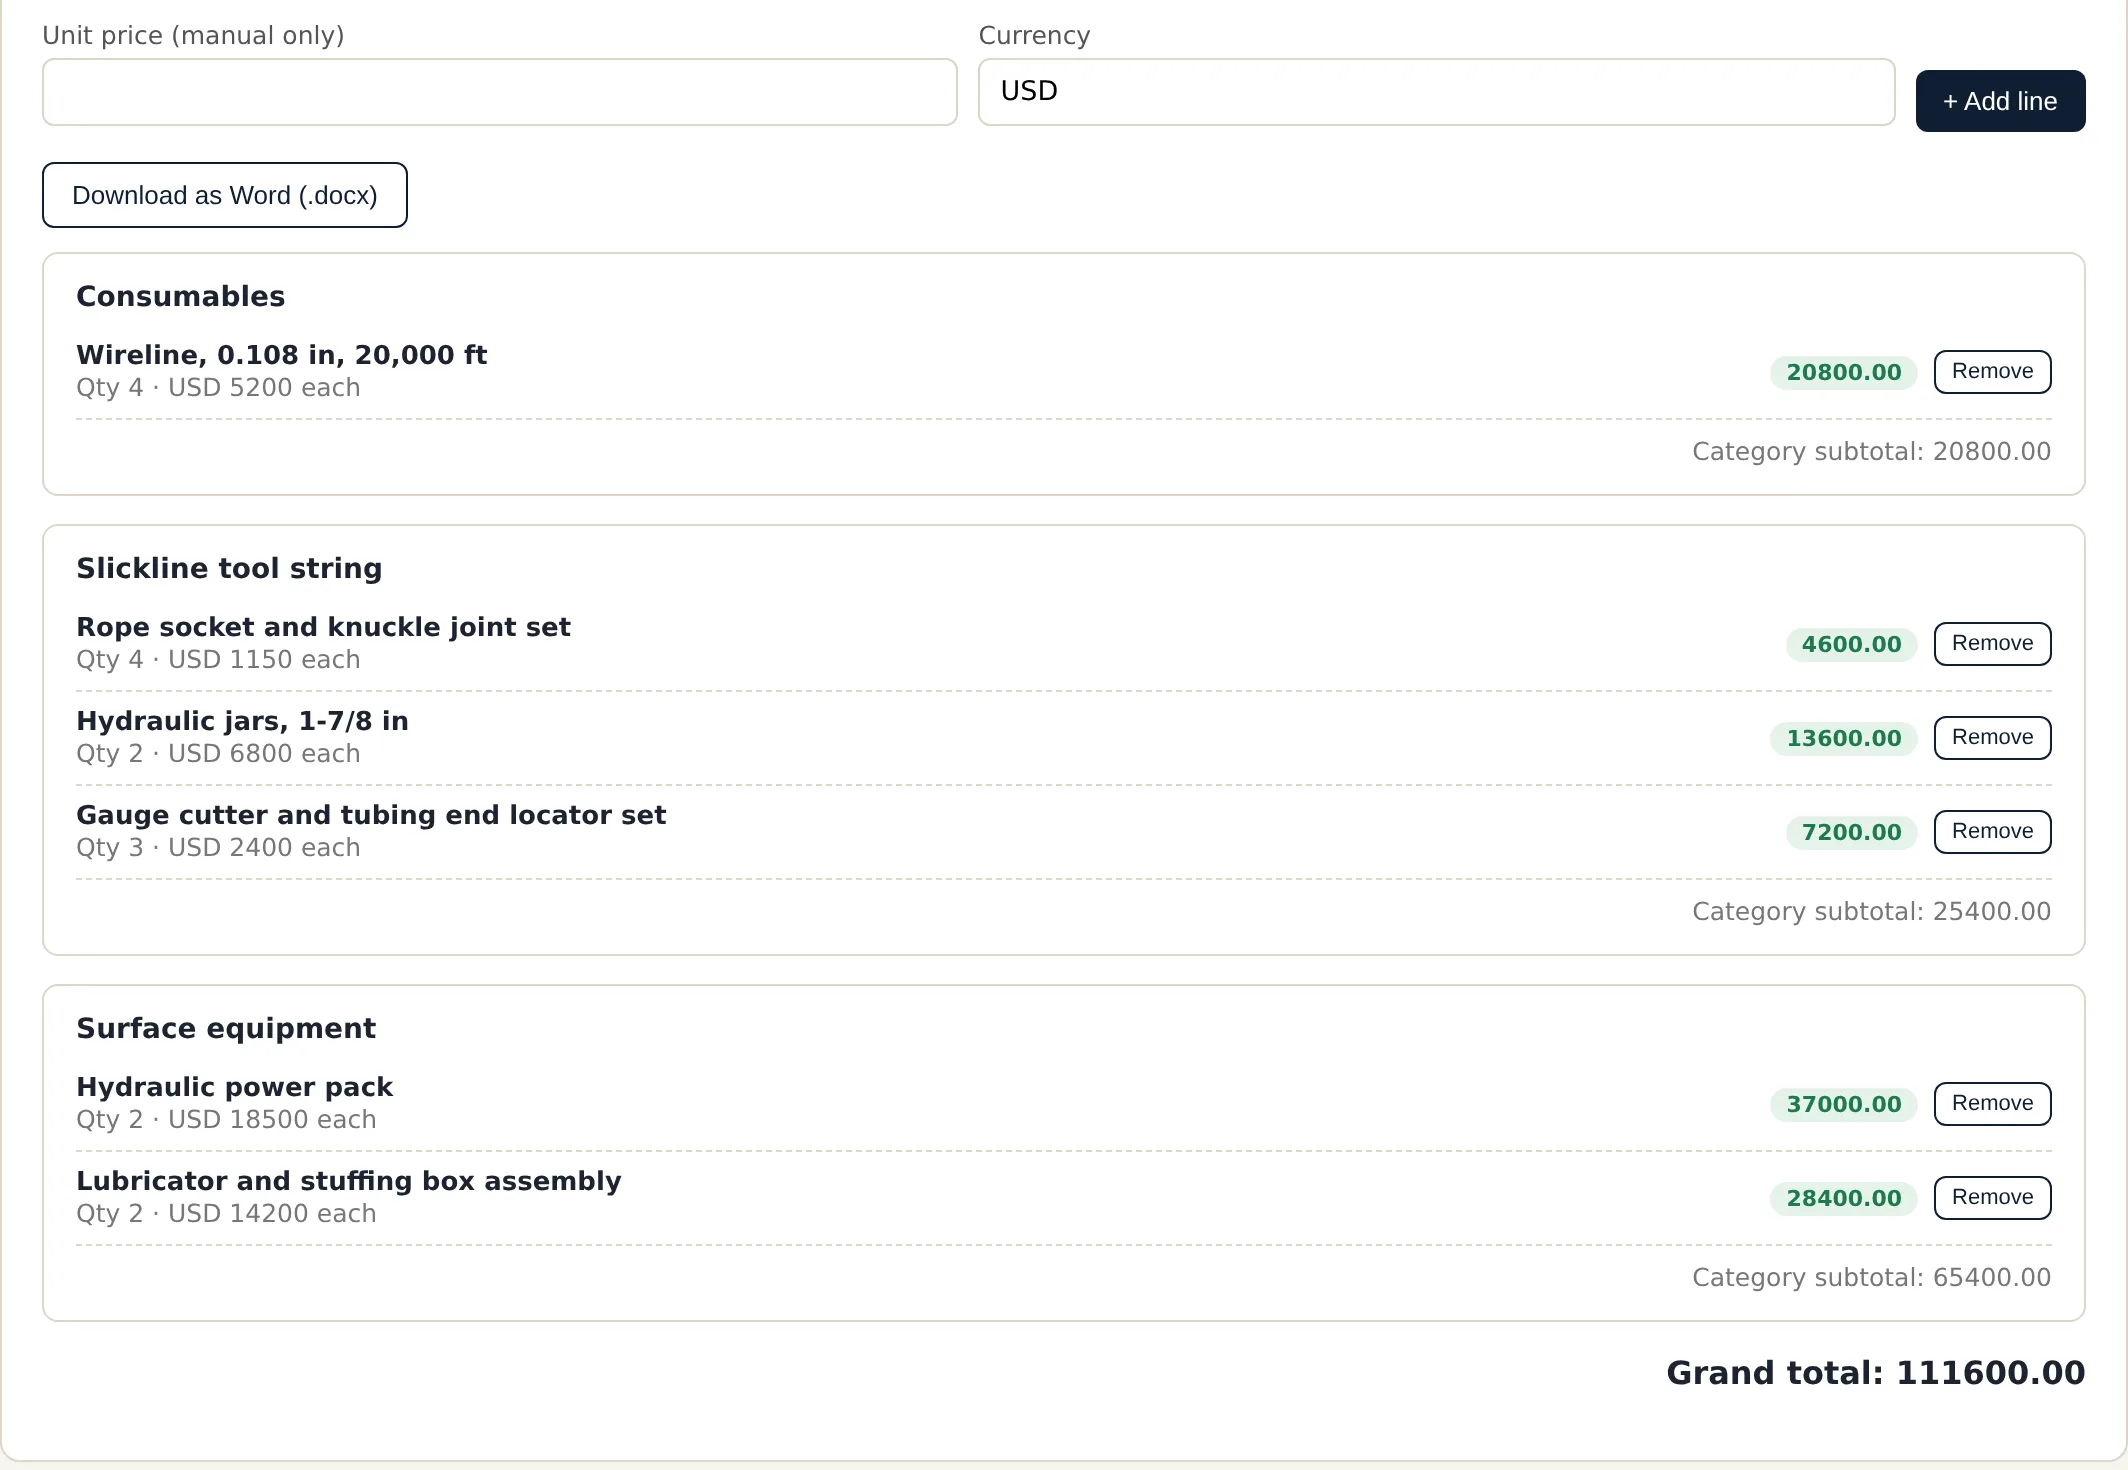Click Qty 2 · USD 18500 each
Viewport: 2128px width, 1470px height.
point(226,1120)
